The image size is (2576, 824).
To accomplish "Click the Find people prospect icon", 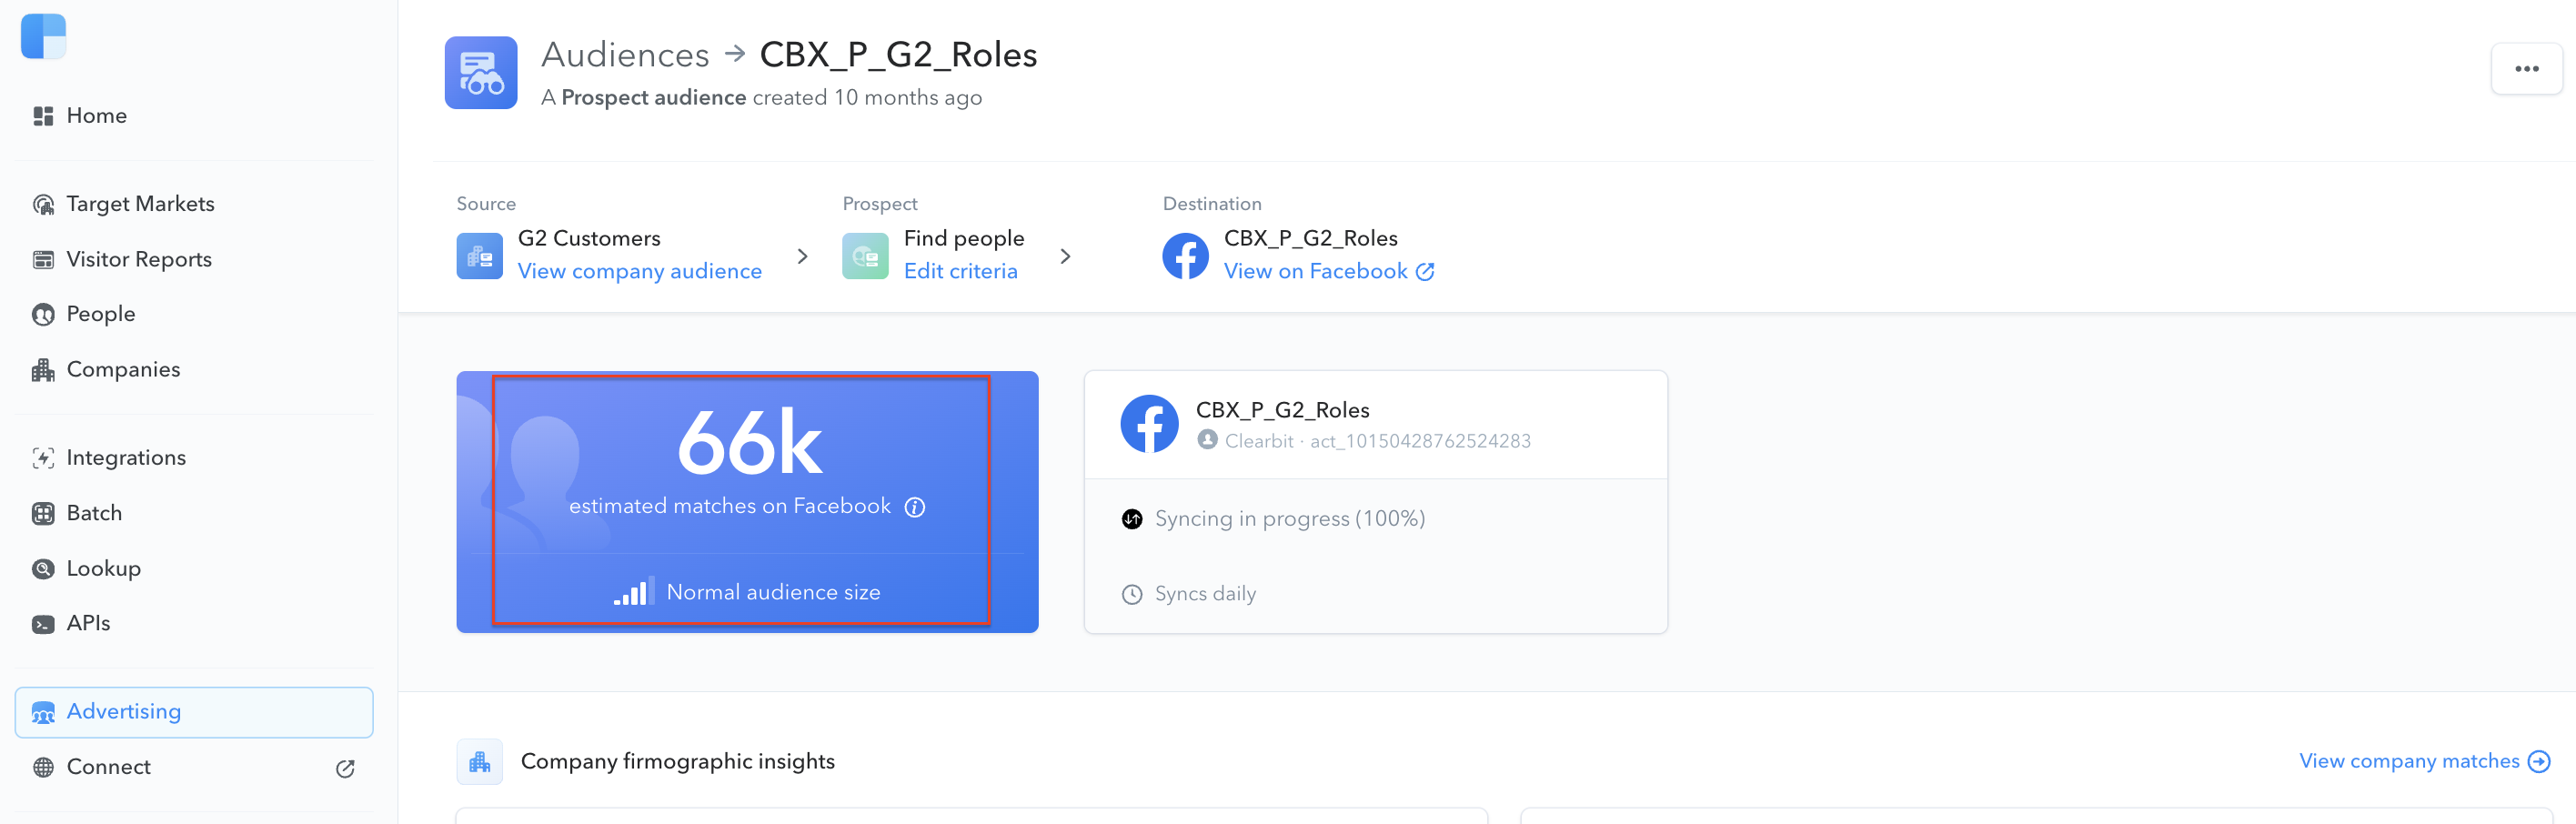I will [865, 256].
